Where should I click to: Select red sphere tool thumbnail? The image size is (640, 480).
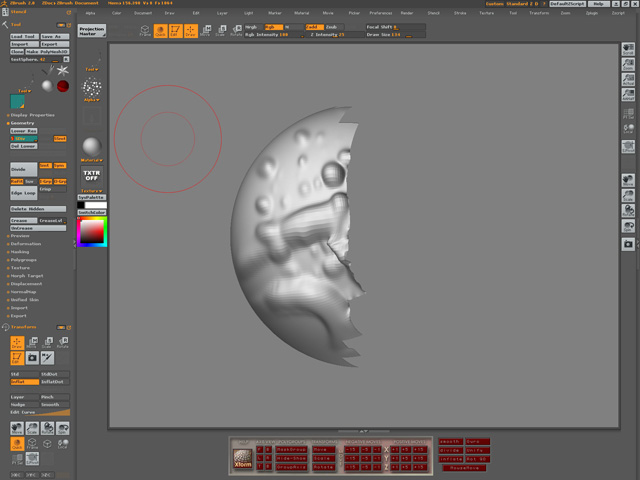coord(63,86)
